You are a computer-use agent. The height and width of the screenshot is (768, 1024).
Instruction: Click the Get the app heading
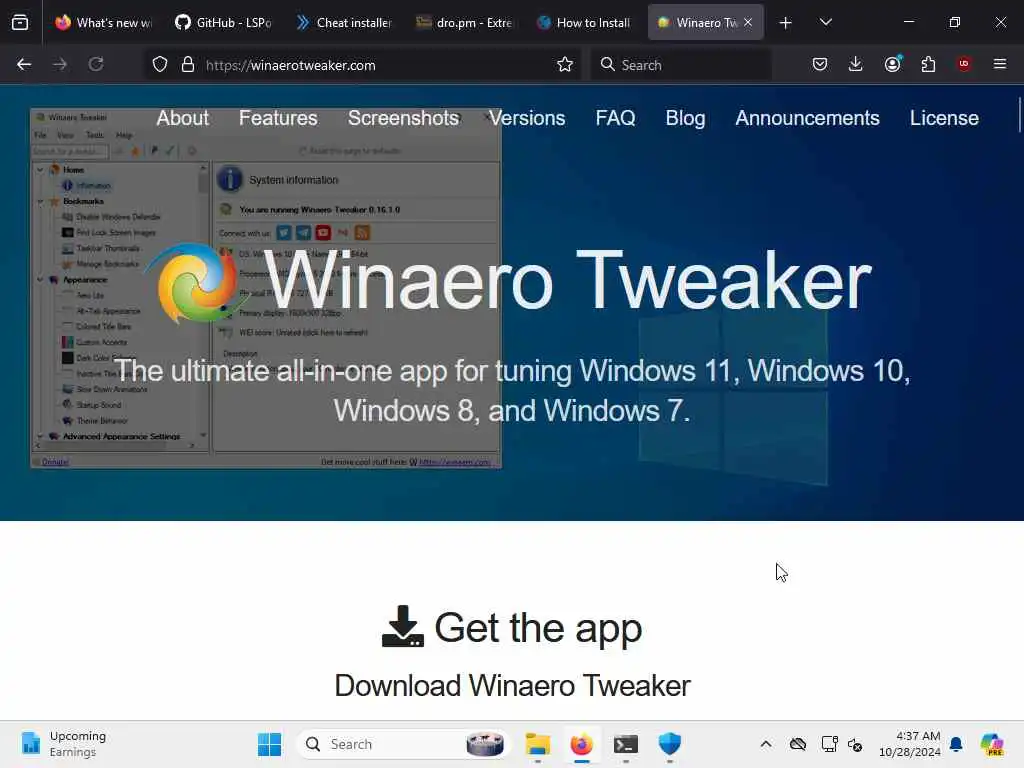(x=538, y=628)
